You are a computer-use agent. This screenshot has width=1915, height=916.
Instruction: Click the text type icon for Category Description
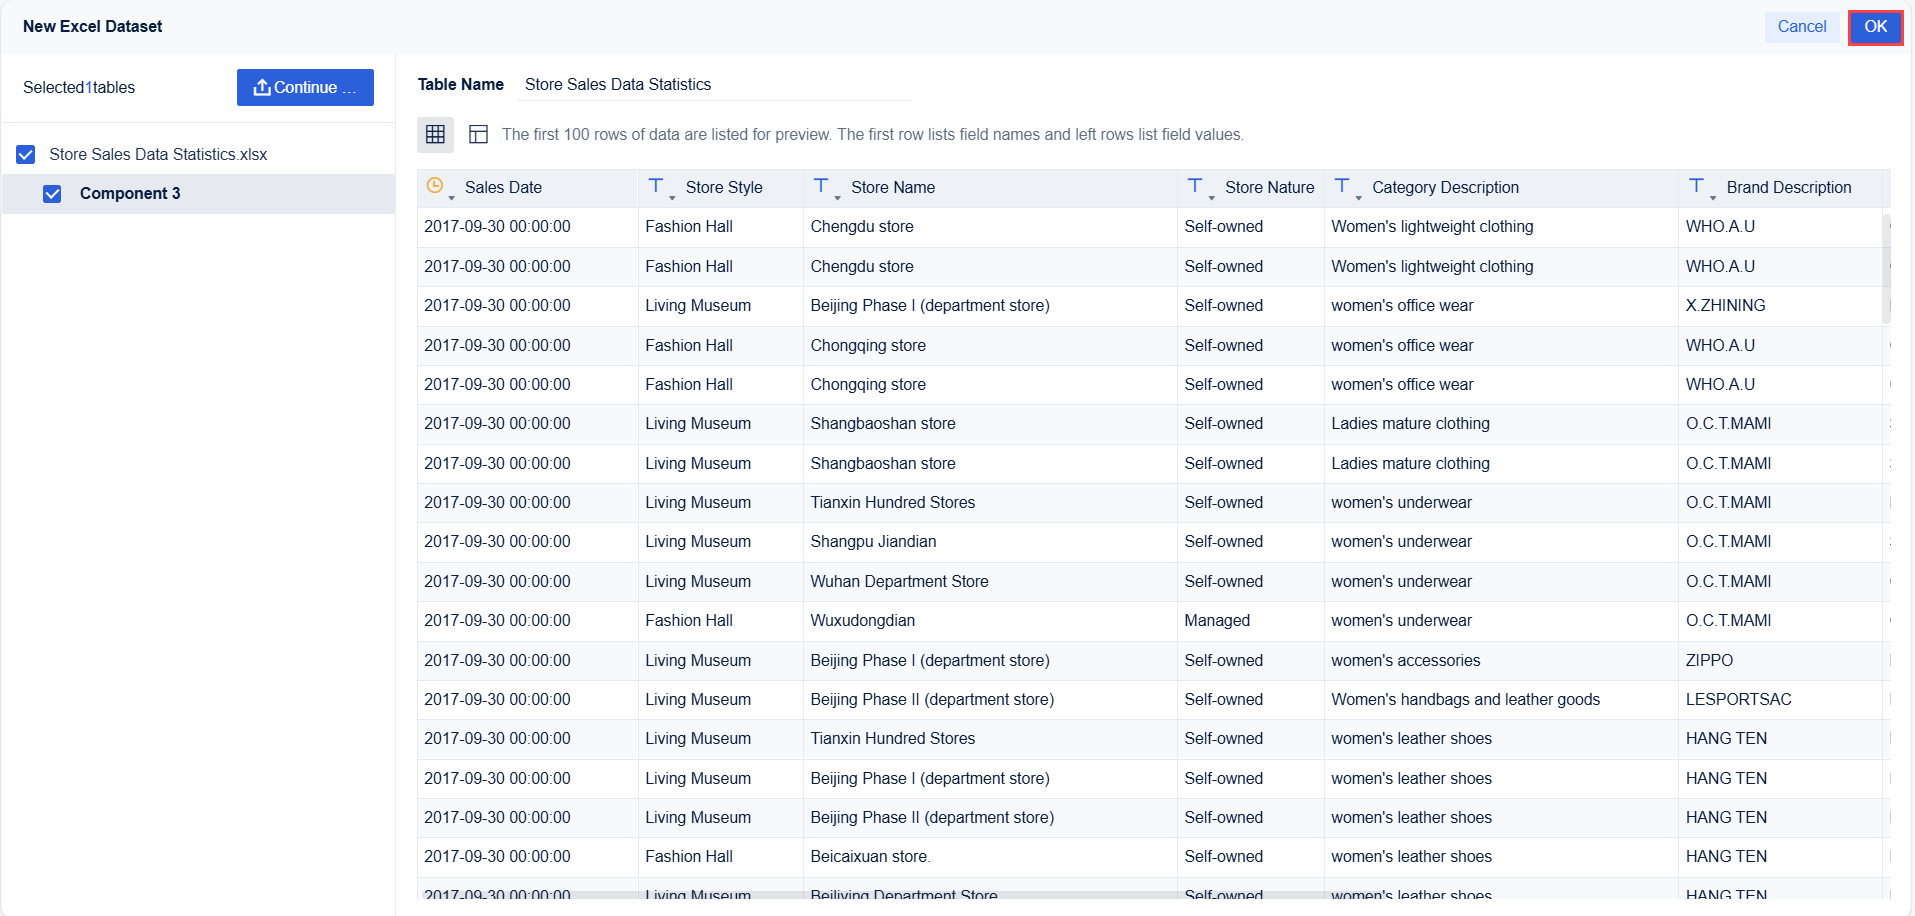[x=1342, y=186]
